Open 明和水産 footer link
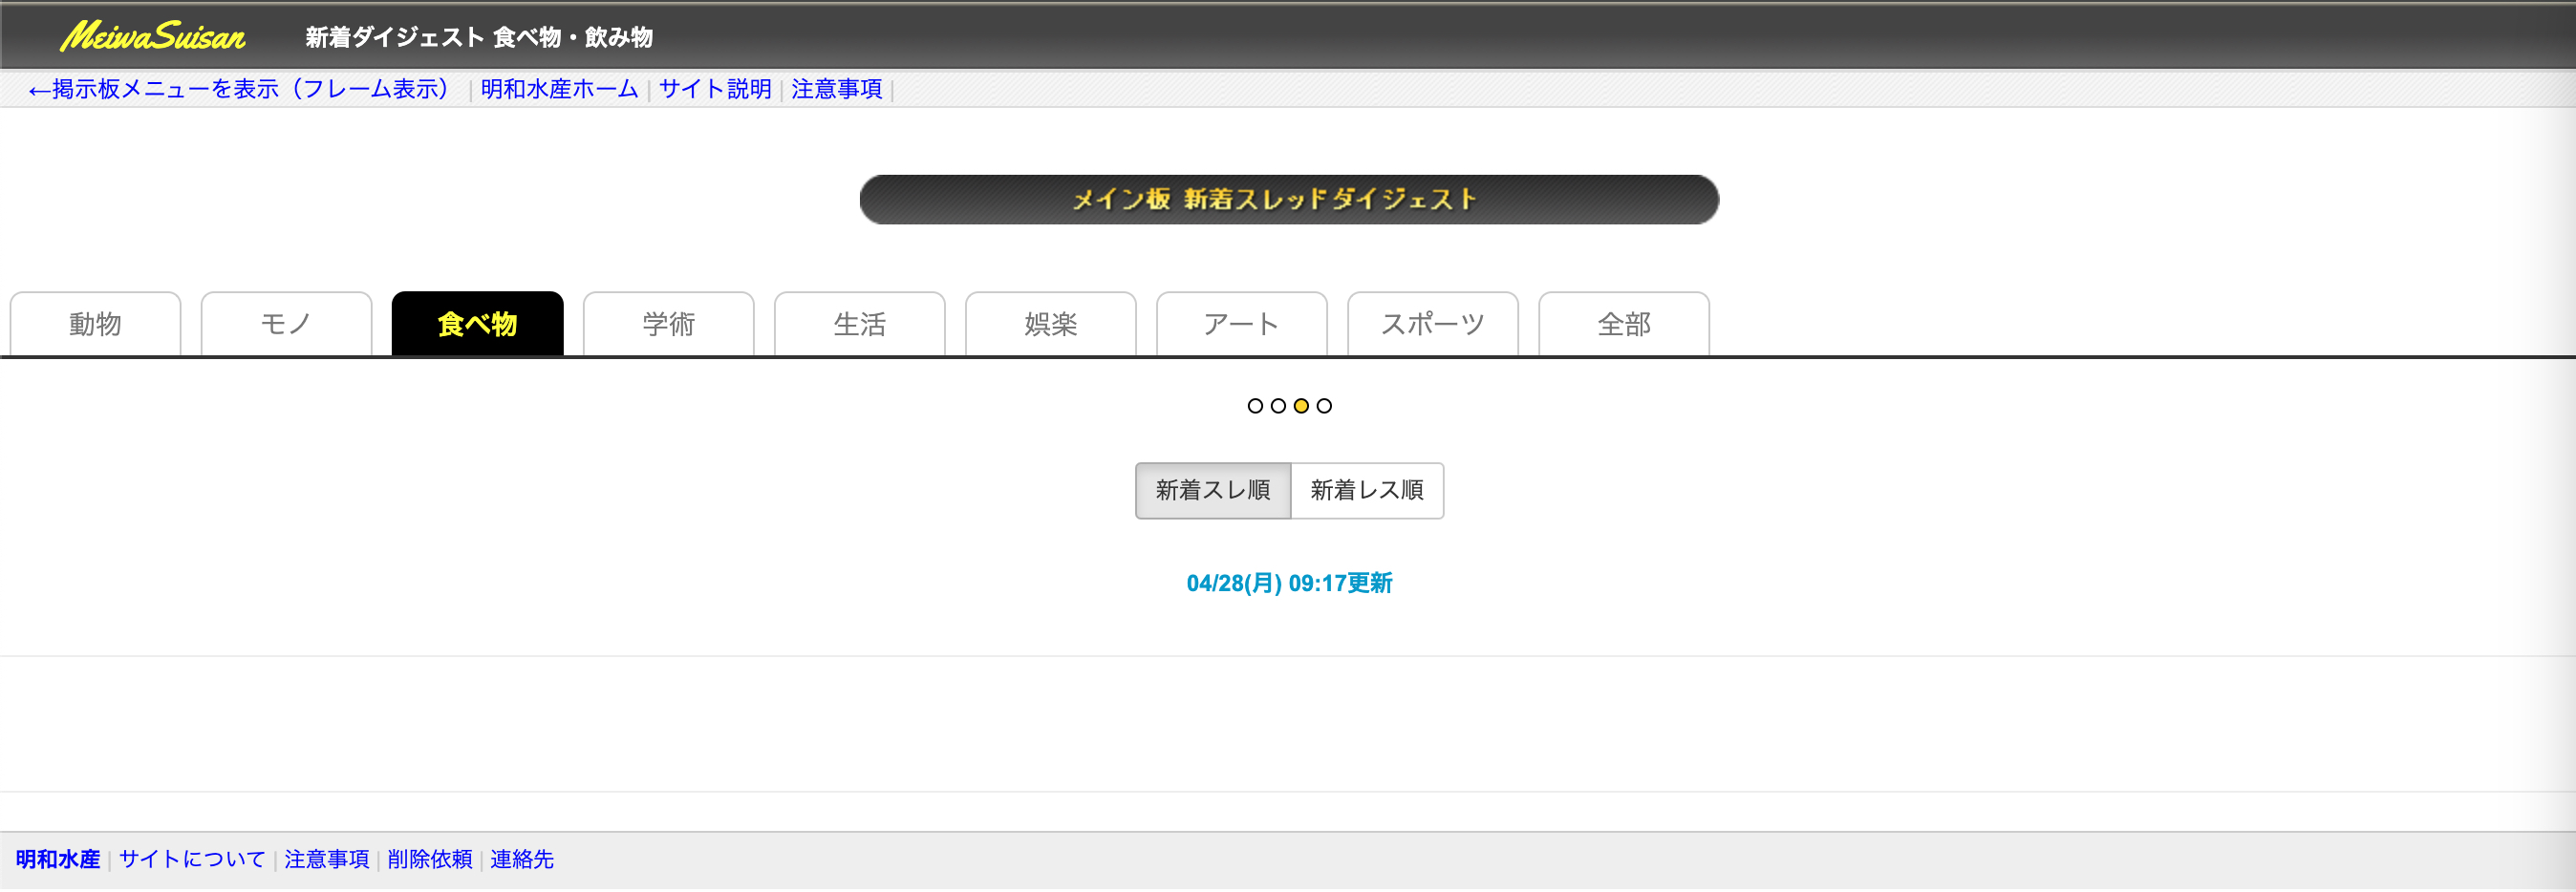This screenshot has height=892, width=2576. click(58, 859)
